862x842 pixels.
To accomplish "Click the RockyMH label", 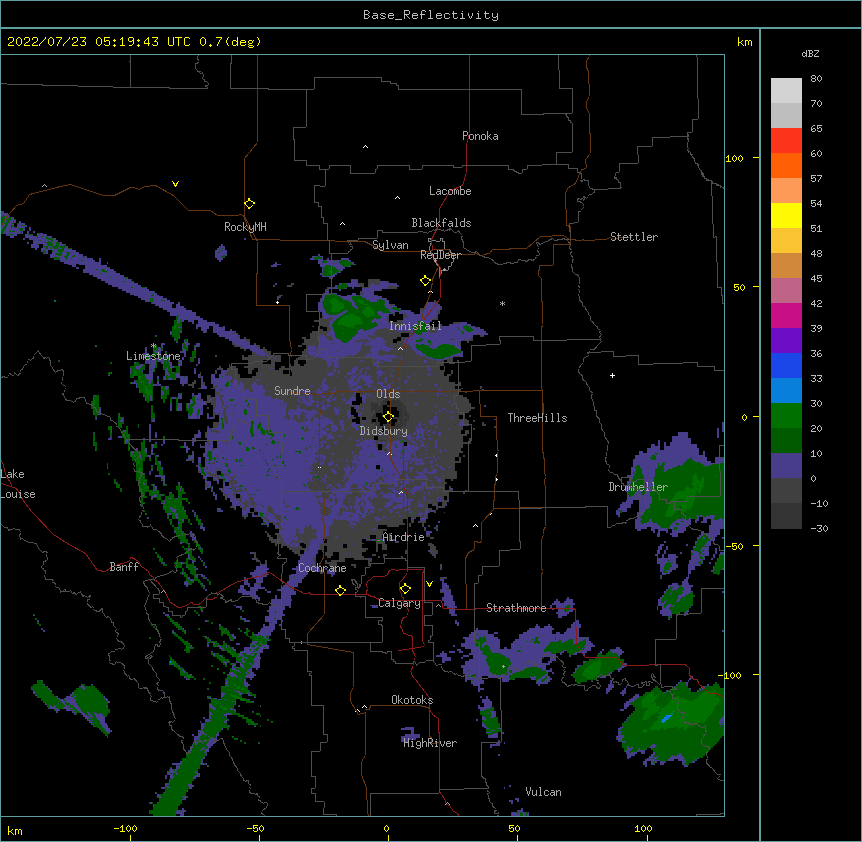I will [x=245, y=227].
